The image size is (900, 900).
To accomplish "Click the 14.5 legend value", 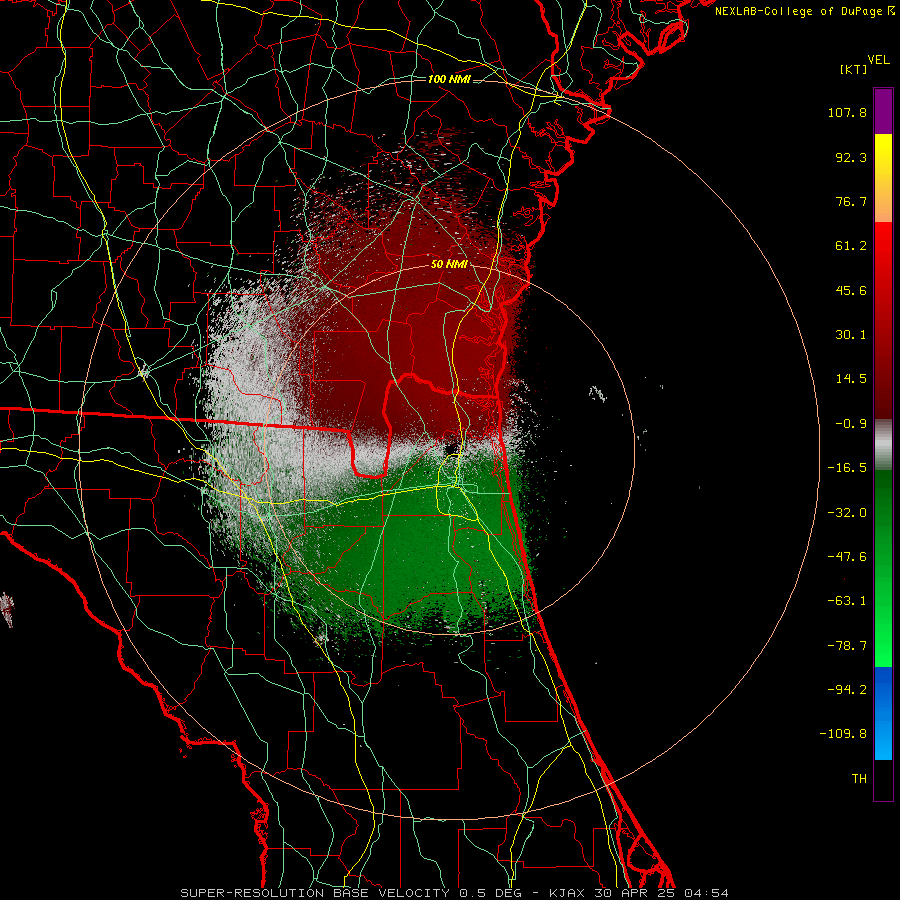I will (851, 379).
